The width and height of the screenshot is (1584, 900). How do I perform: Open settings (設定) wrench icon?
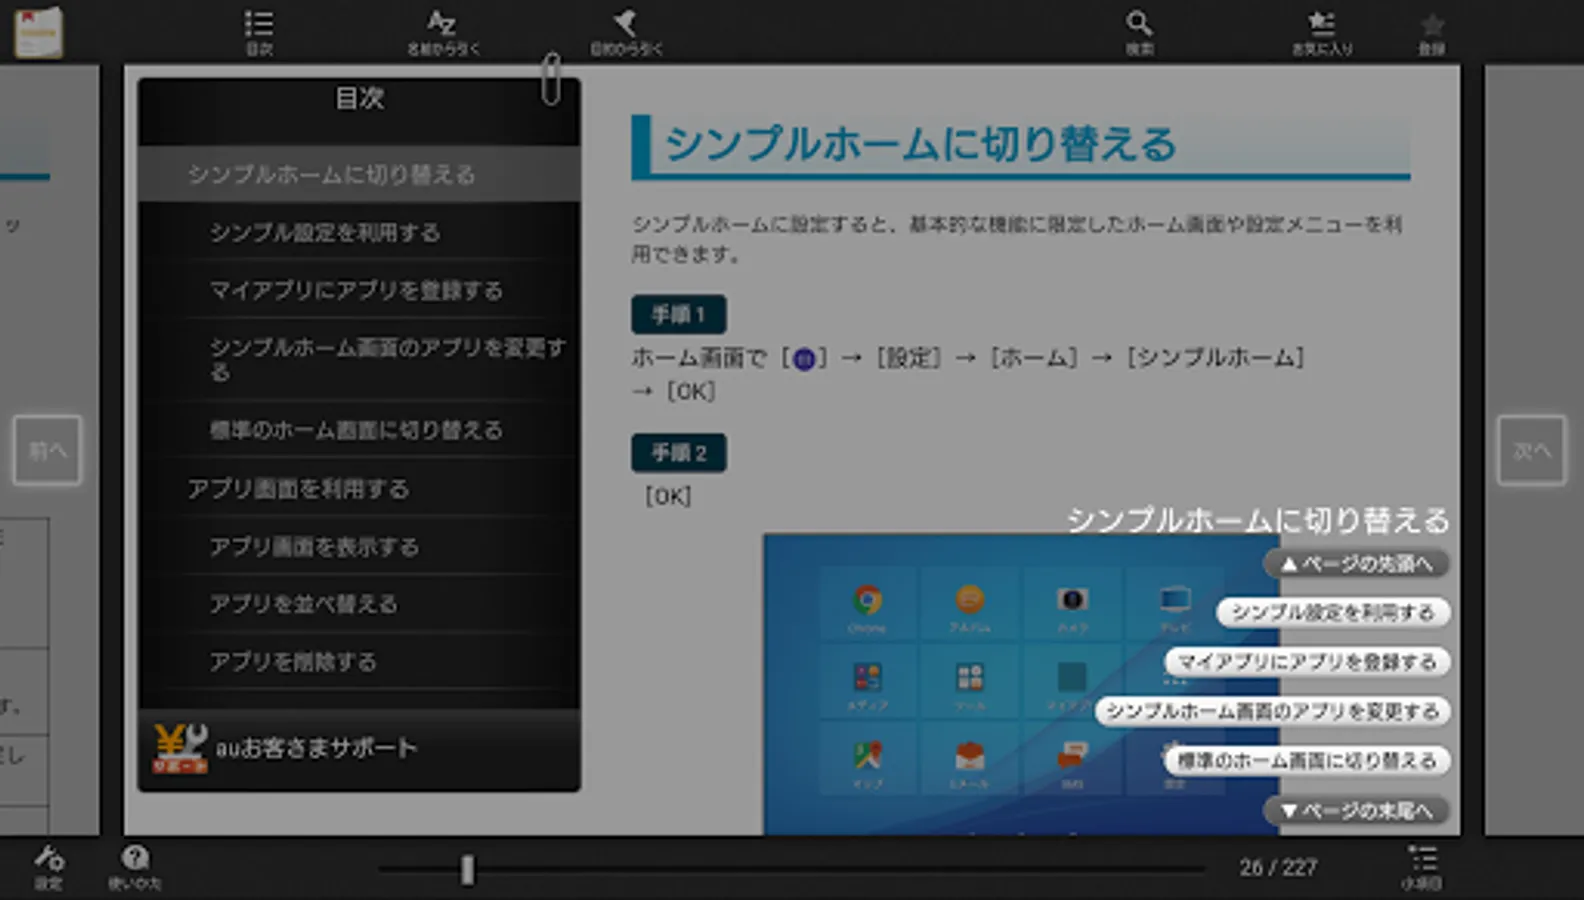49,867
